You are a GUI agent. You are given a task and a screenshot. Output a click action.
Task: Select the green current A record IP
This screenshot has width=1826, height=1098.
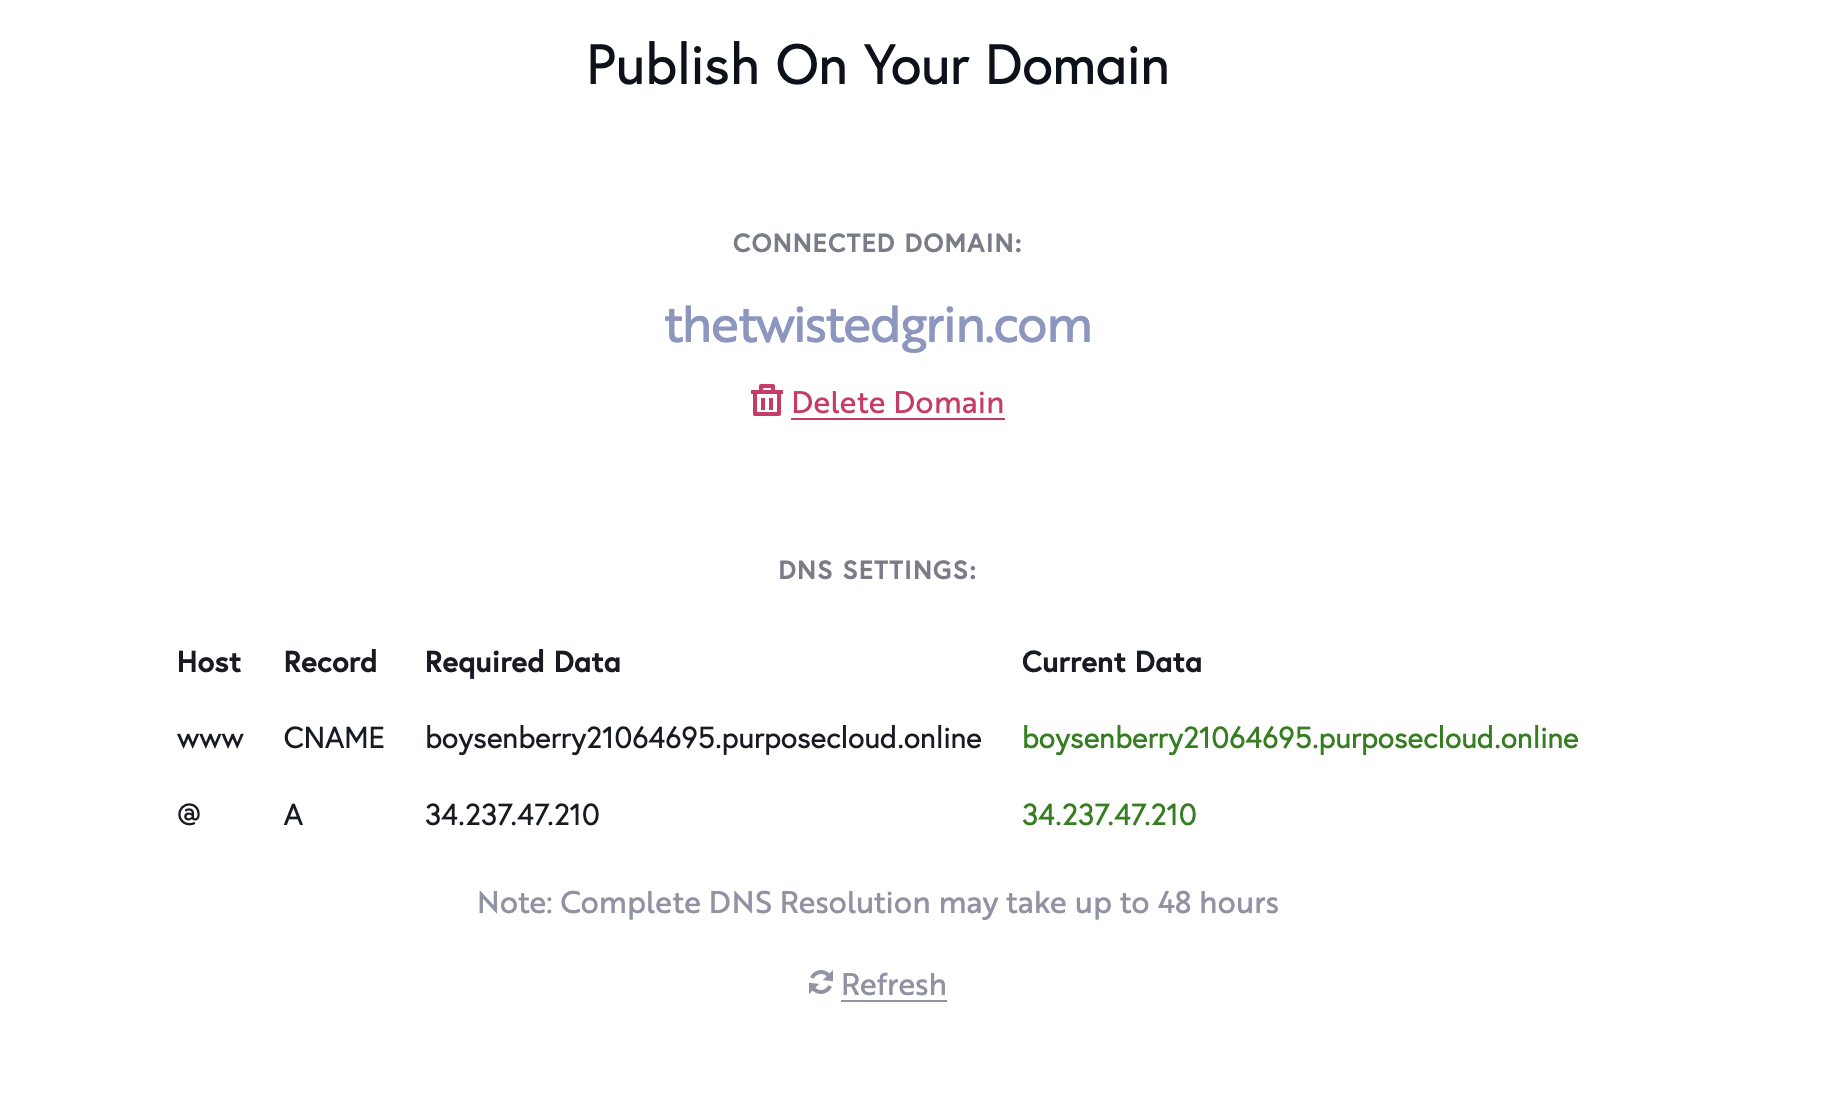pyautogui.click(x=1109, y=814)
